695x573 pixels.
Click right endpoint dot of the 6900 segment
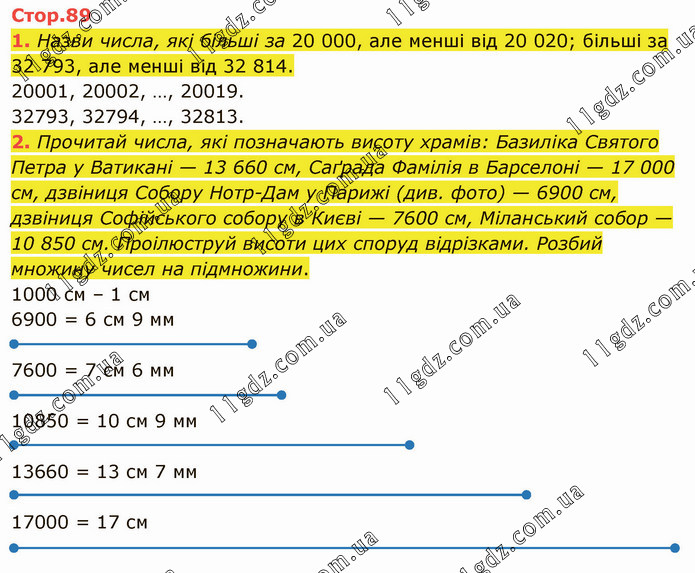251,344
